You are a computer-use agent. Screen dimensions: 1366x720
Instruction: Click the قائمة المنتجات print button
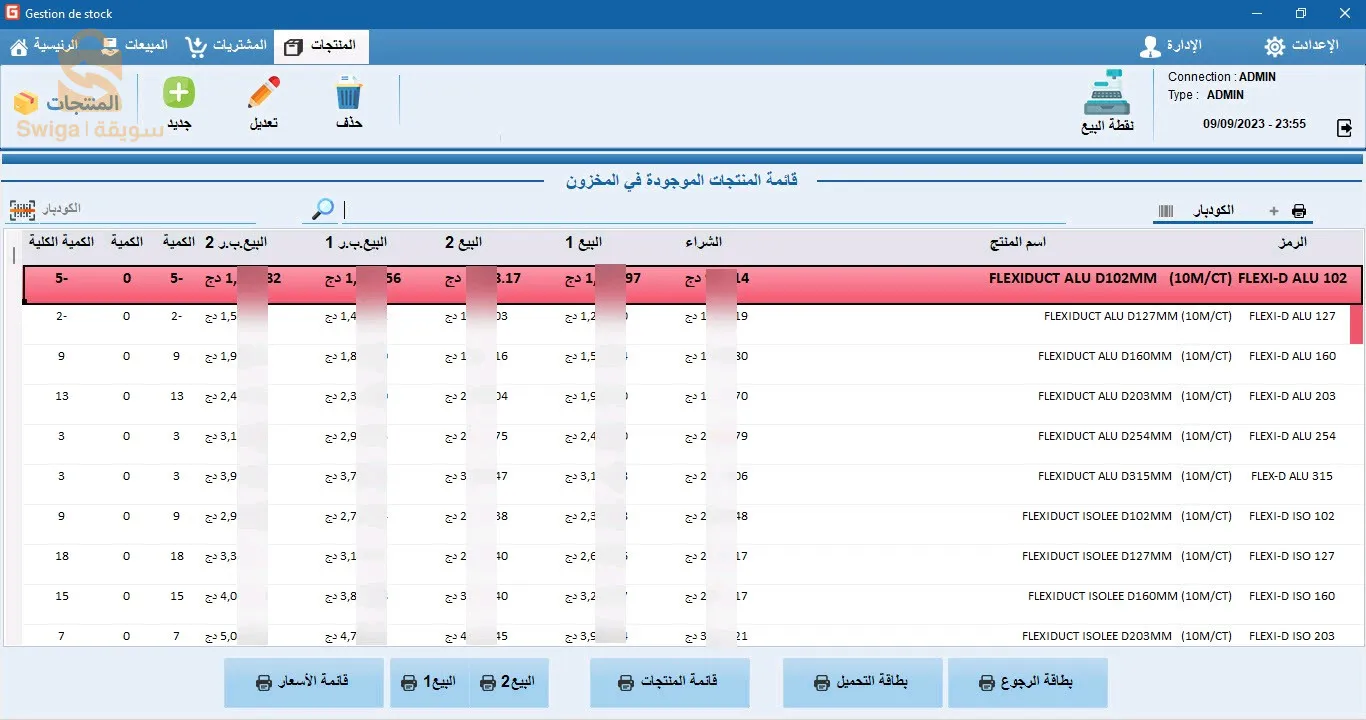pyautogui.click(x=669, y=683)
